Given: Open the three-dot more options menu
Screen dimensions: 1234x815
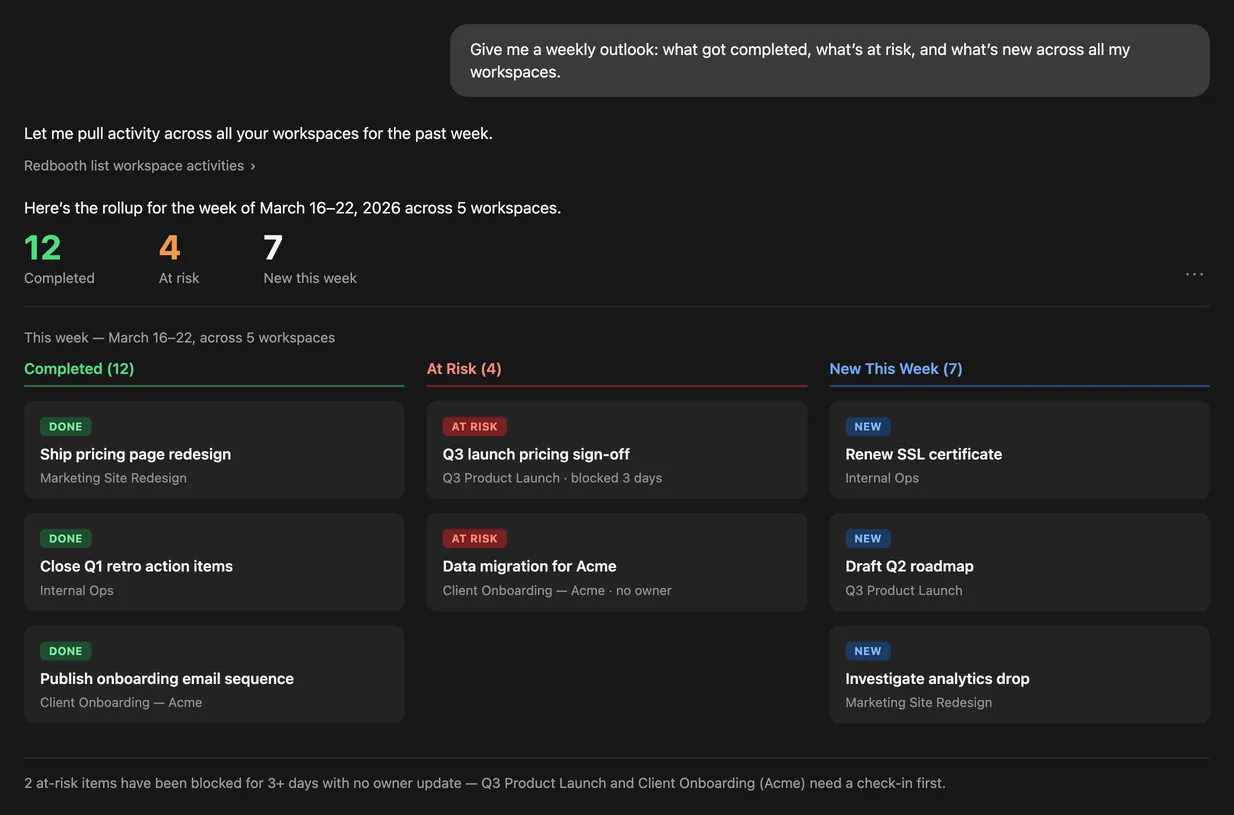Looking at the screenshot, I should pyautogui.click(x=1194, y=274).
